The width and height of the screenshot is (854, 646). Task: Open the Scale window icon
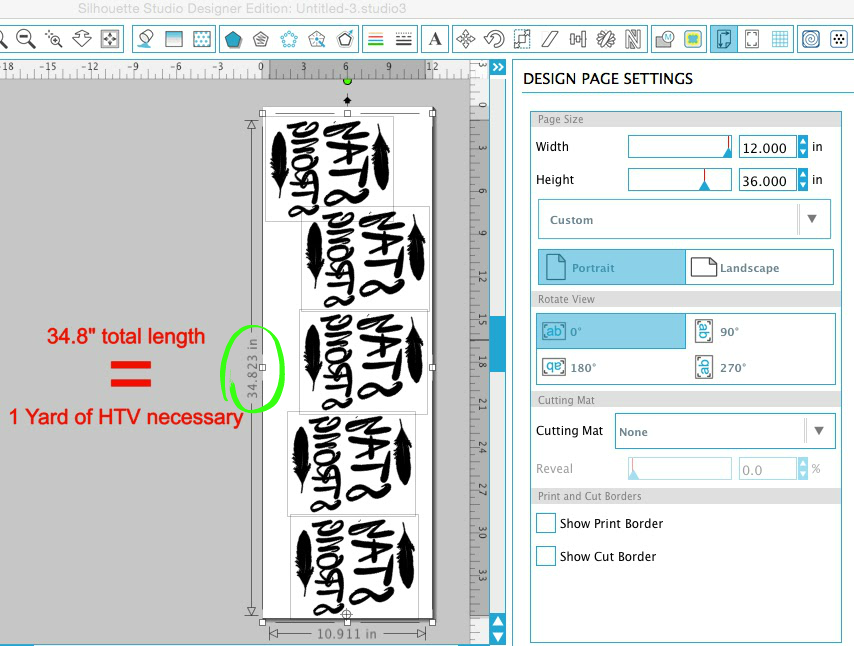coord(522,39)
